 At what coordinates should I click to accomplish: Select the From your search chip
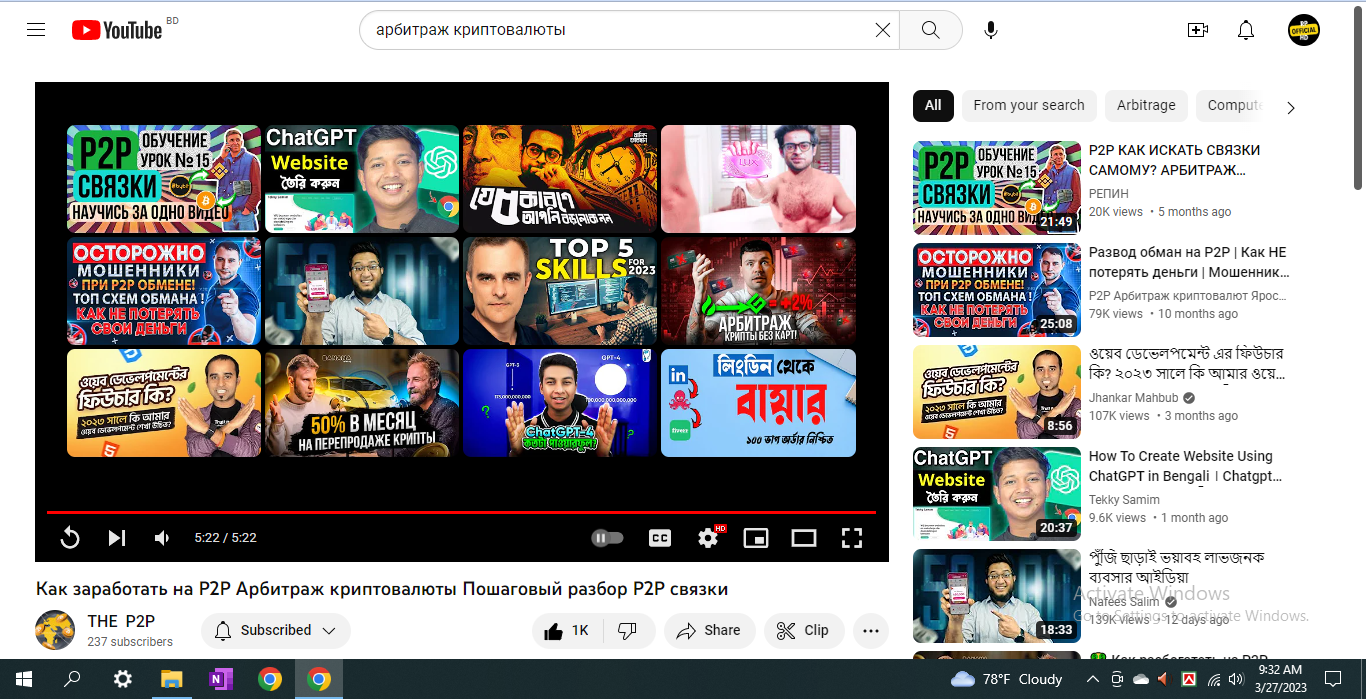point(1028,105)
